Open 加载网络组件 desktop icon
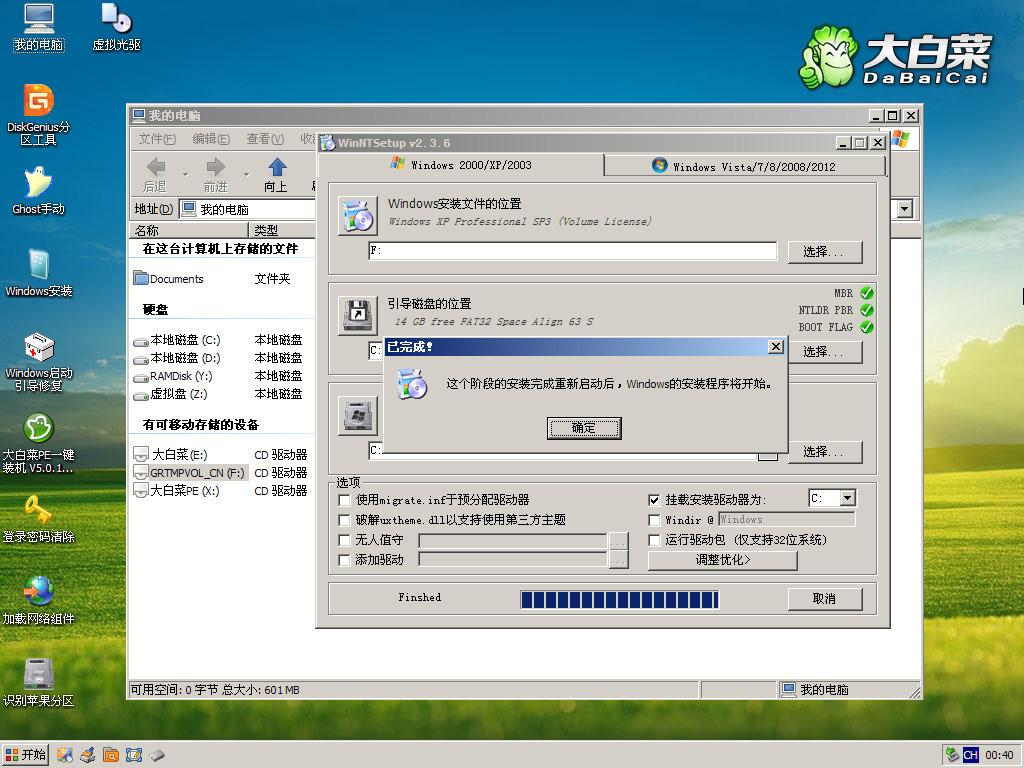Screen dimensions: 1024x768 (x=38, y=593)
